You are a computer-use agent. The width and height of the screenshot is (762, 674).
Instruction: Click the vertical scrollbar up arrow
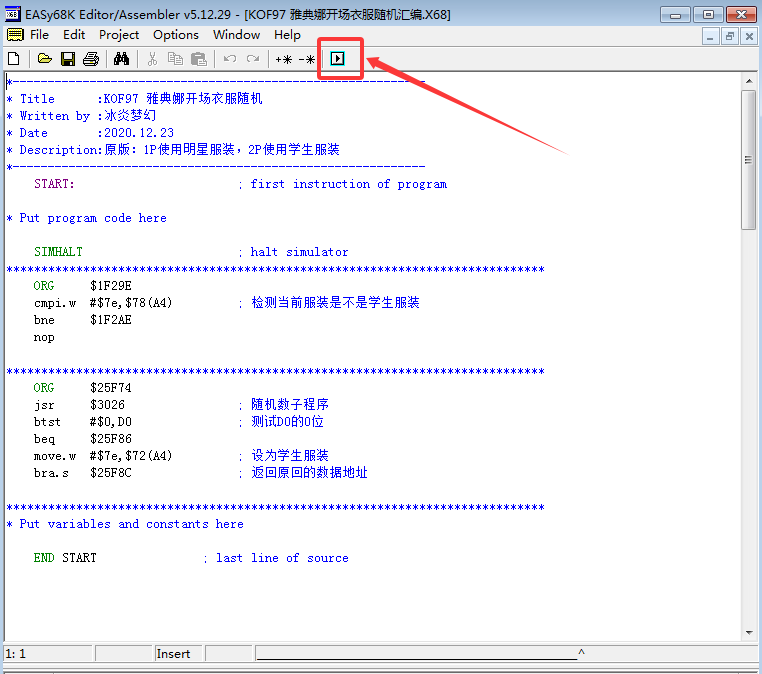pos(749,81)
